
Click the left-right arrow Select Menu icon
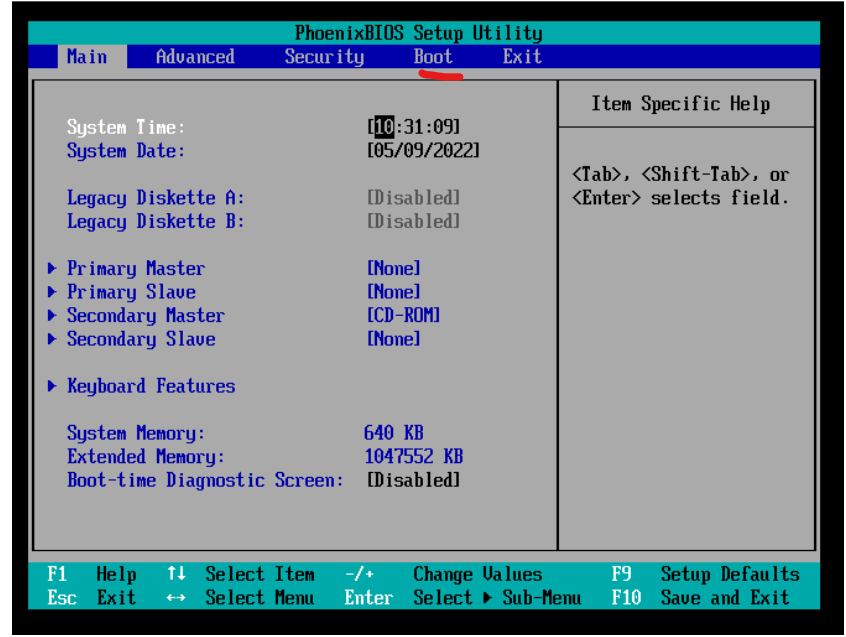[176, 598]
